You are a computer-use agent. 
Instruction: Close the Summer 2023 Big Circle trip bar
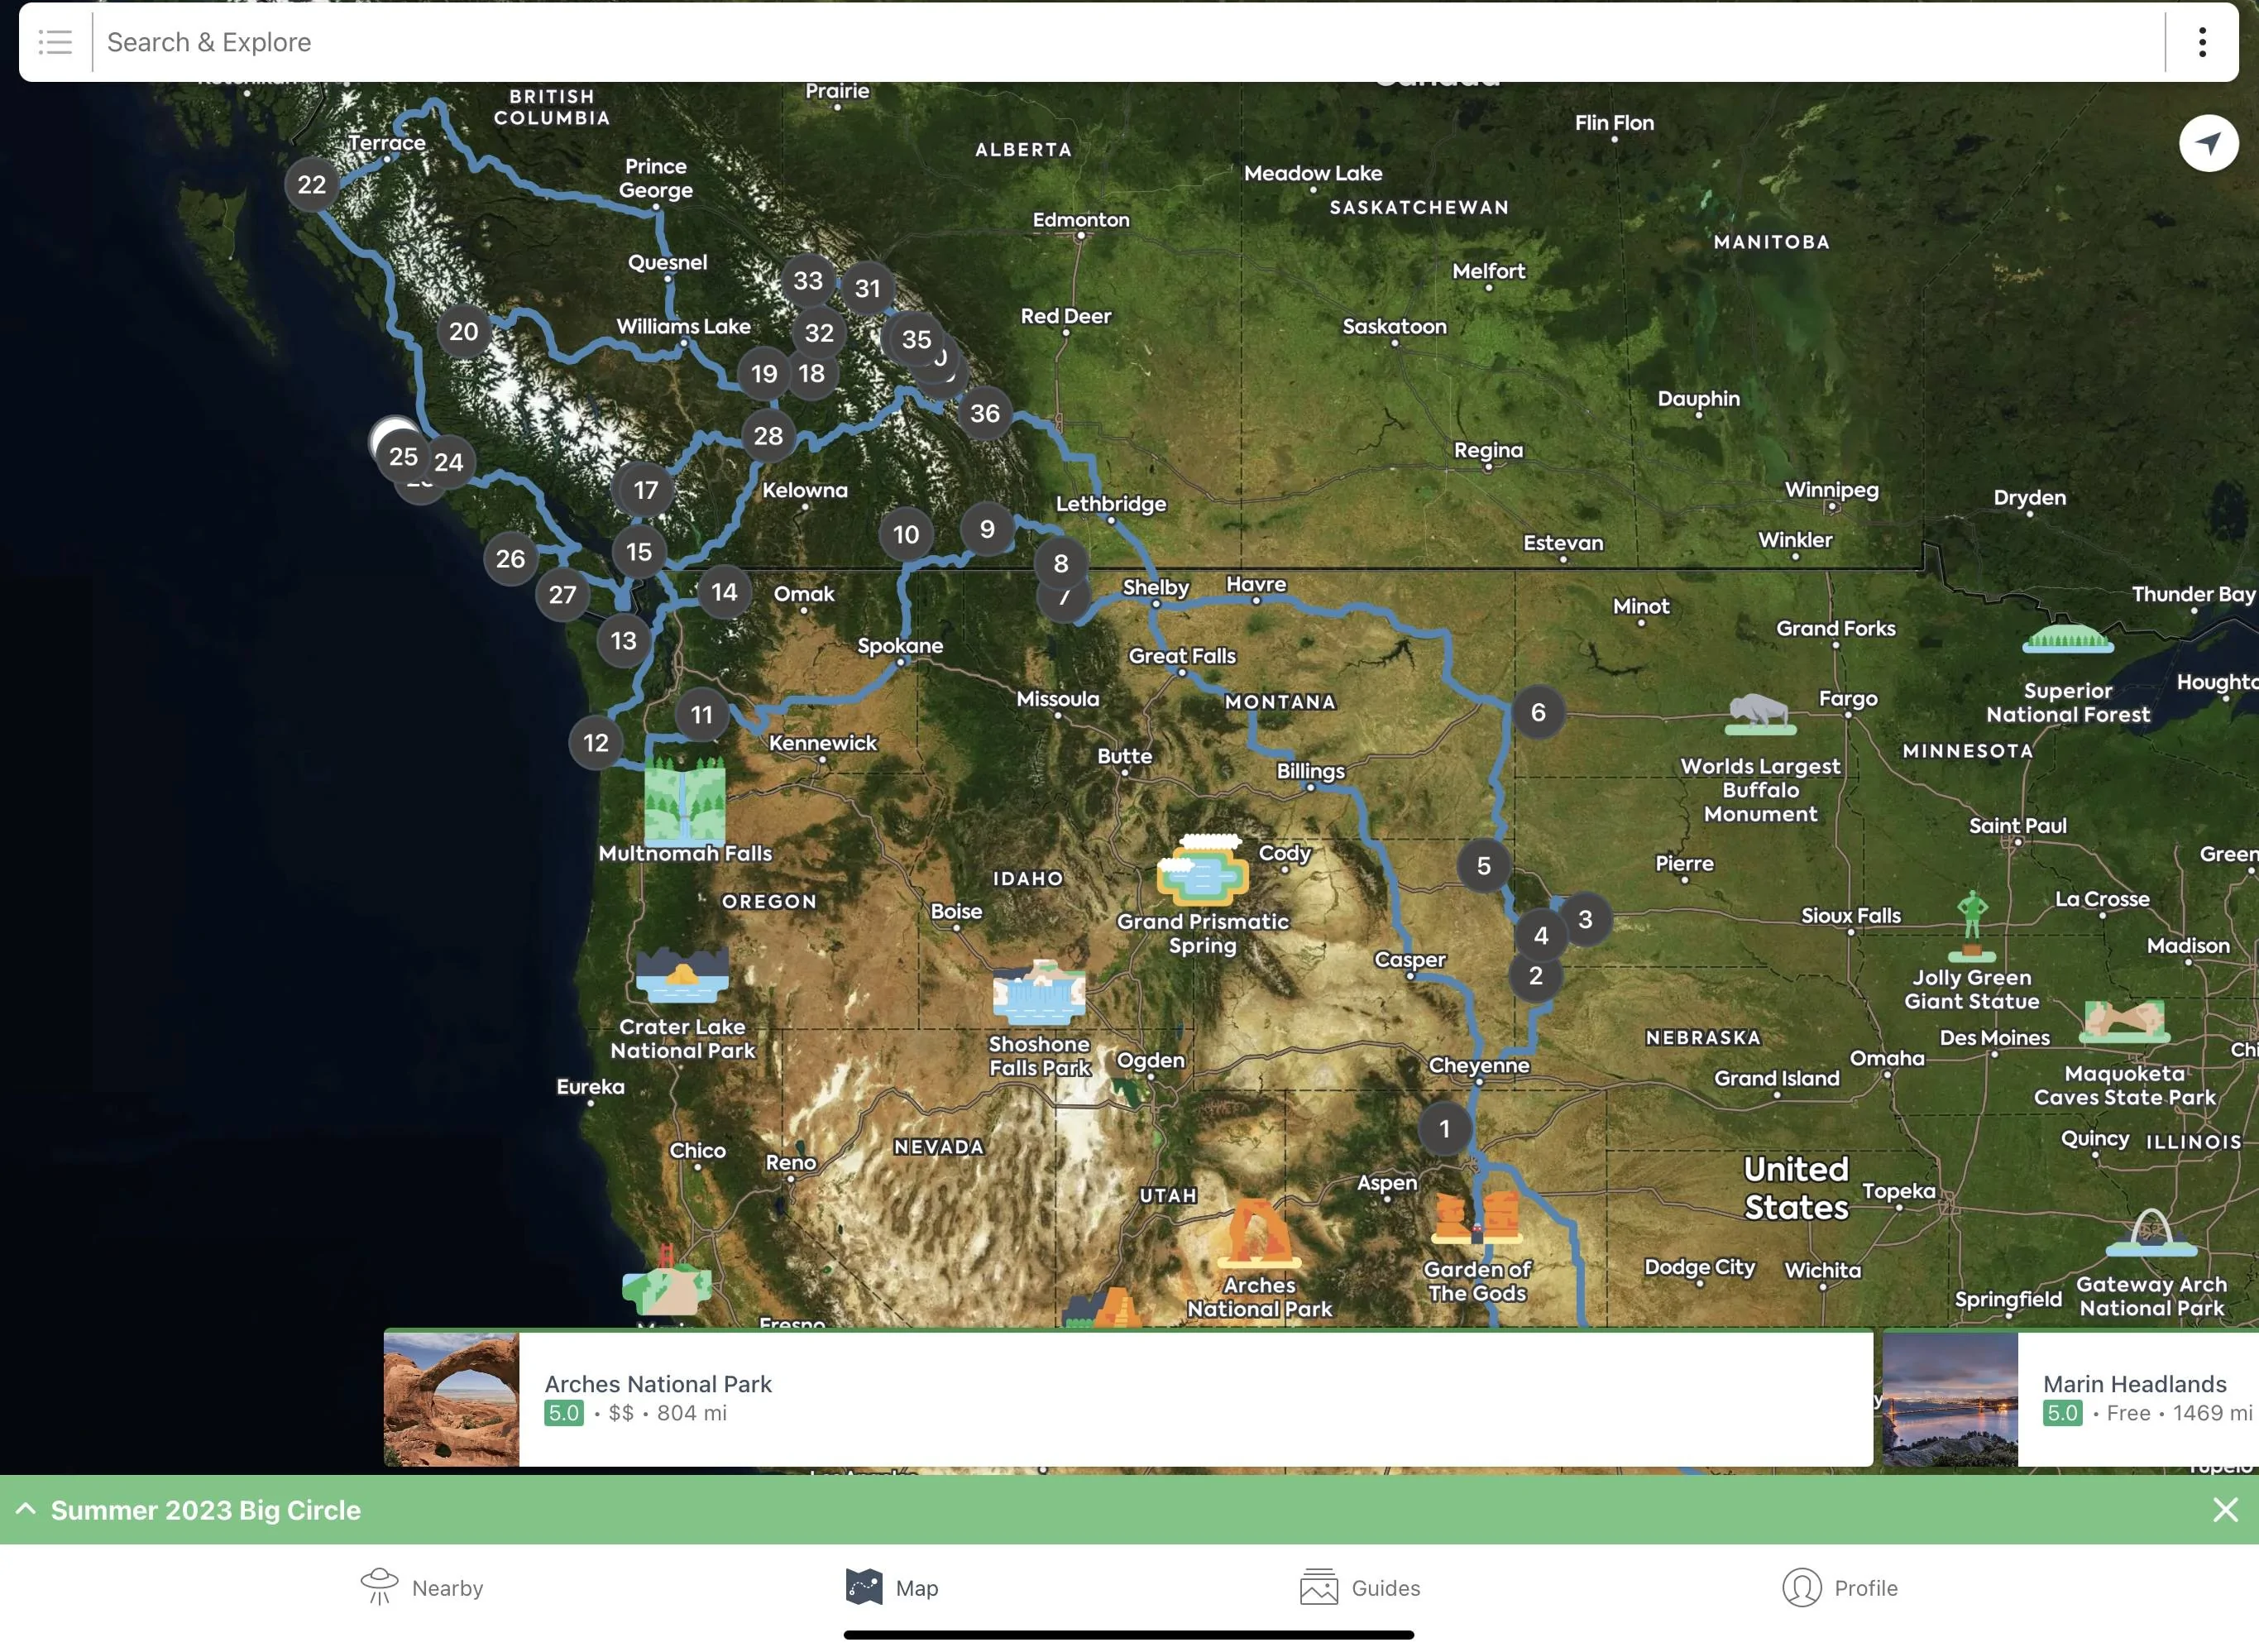[2225, 1509]
